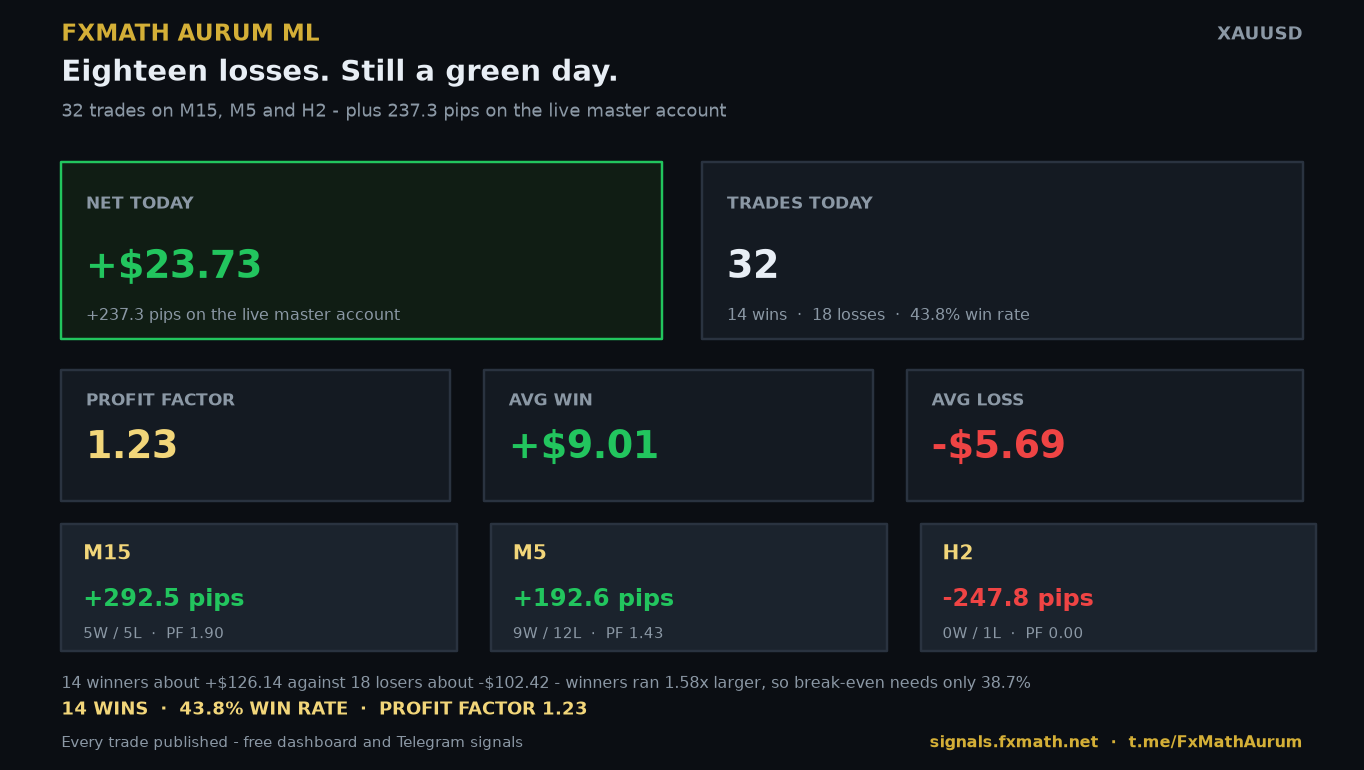Select the -247.8 pips H2 result
1364x770 pixels.
click(1018, 599)
